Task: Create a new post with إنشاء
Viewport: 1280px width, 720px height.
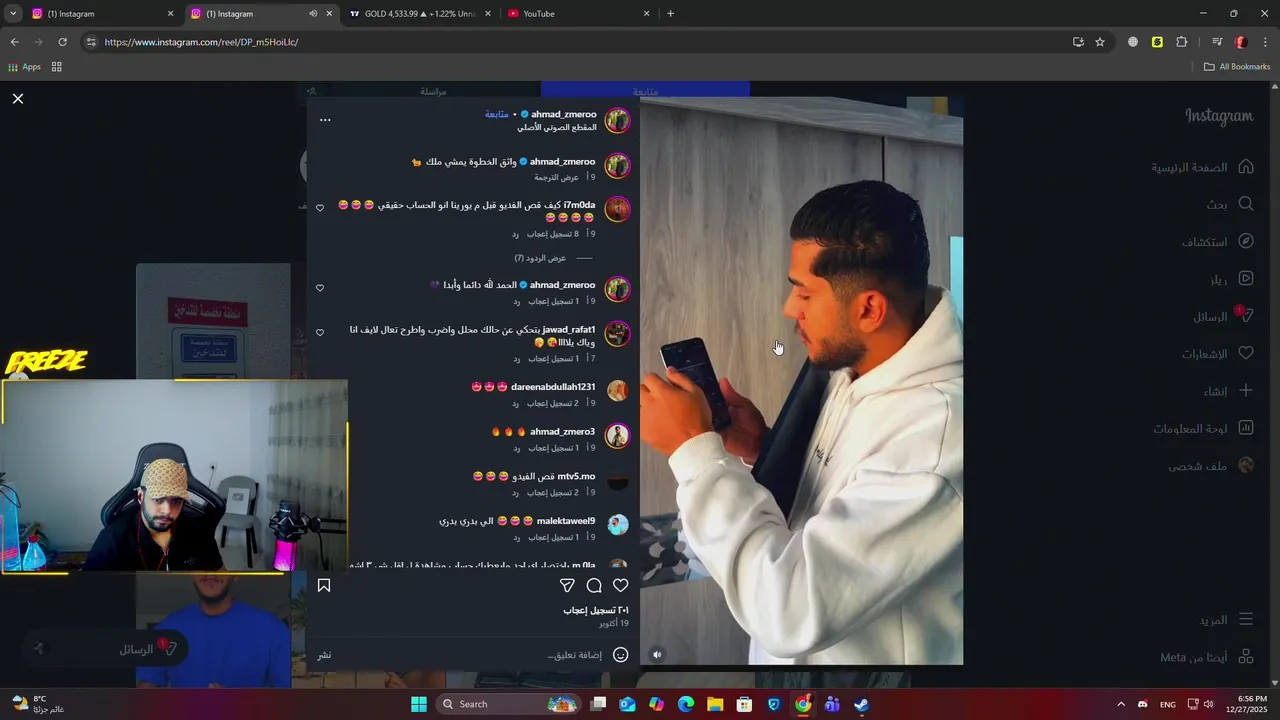Action: tap(1229, 391)
